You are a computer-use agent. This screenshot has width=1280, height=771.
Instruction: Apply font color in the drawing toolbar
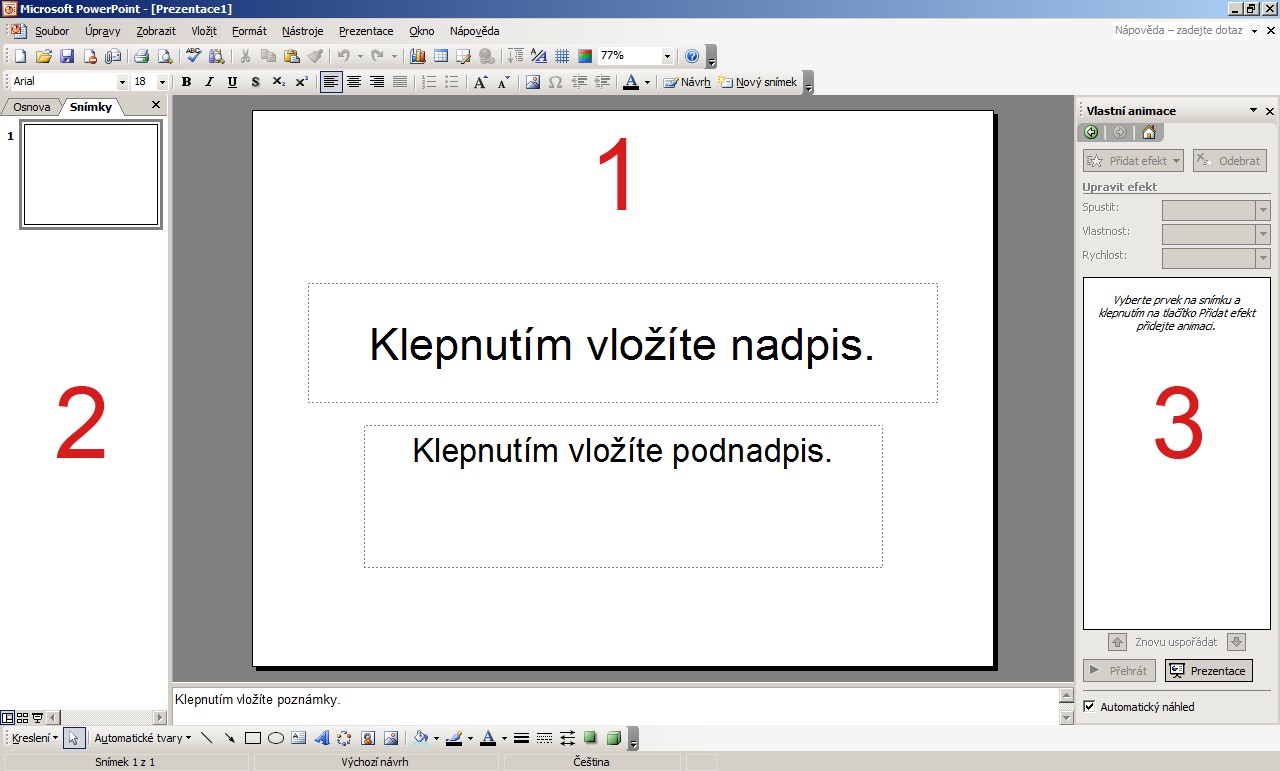[488, 738]
